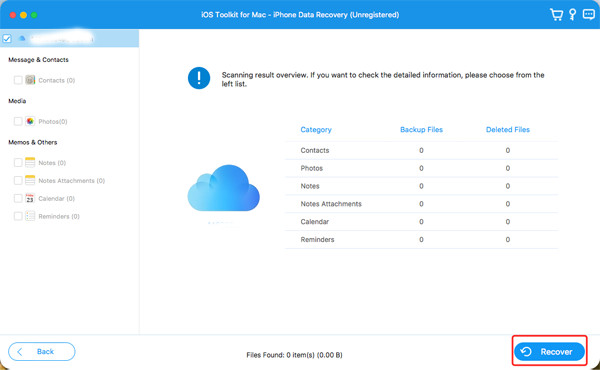This screenshot has height=370, width=600.
Task: Select Notes (0) in the sidebar list
Action: (52, 163)
